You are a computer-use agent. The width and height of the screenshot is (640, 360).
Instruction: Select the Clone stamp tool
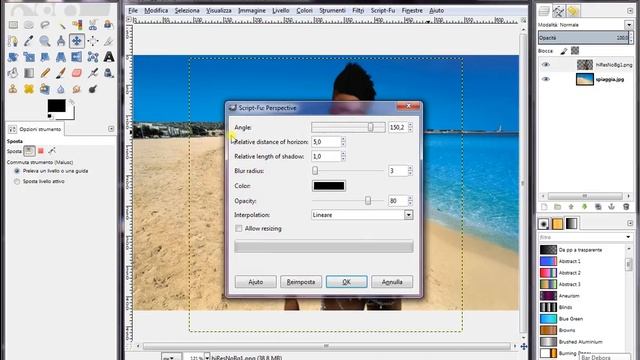(13, 89)
